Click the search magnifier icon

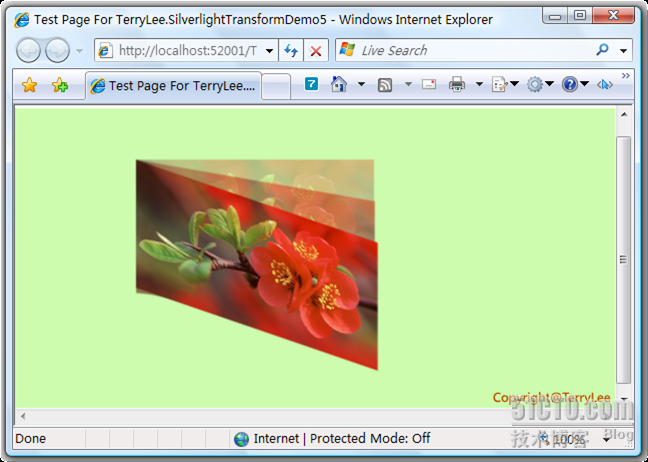(602, 50)
